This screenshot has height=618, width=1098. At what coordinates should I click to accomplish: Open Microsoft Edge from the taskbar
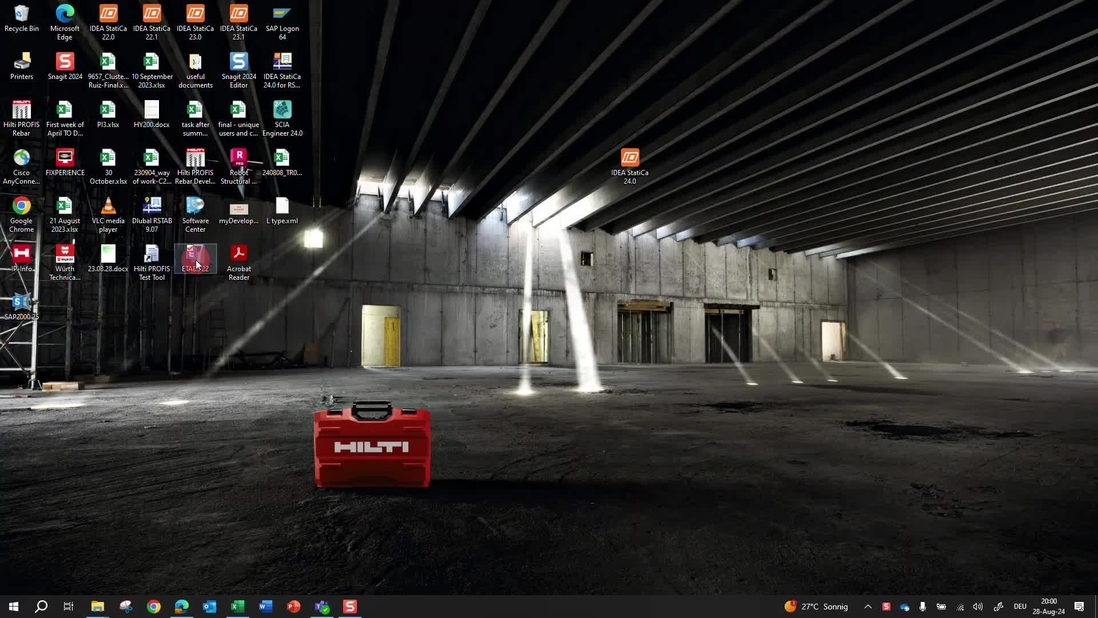181,606
